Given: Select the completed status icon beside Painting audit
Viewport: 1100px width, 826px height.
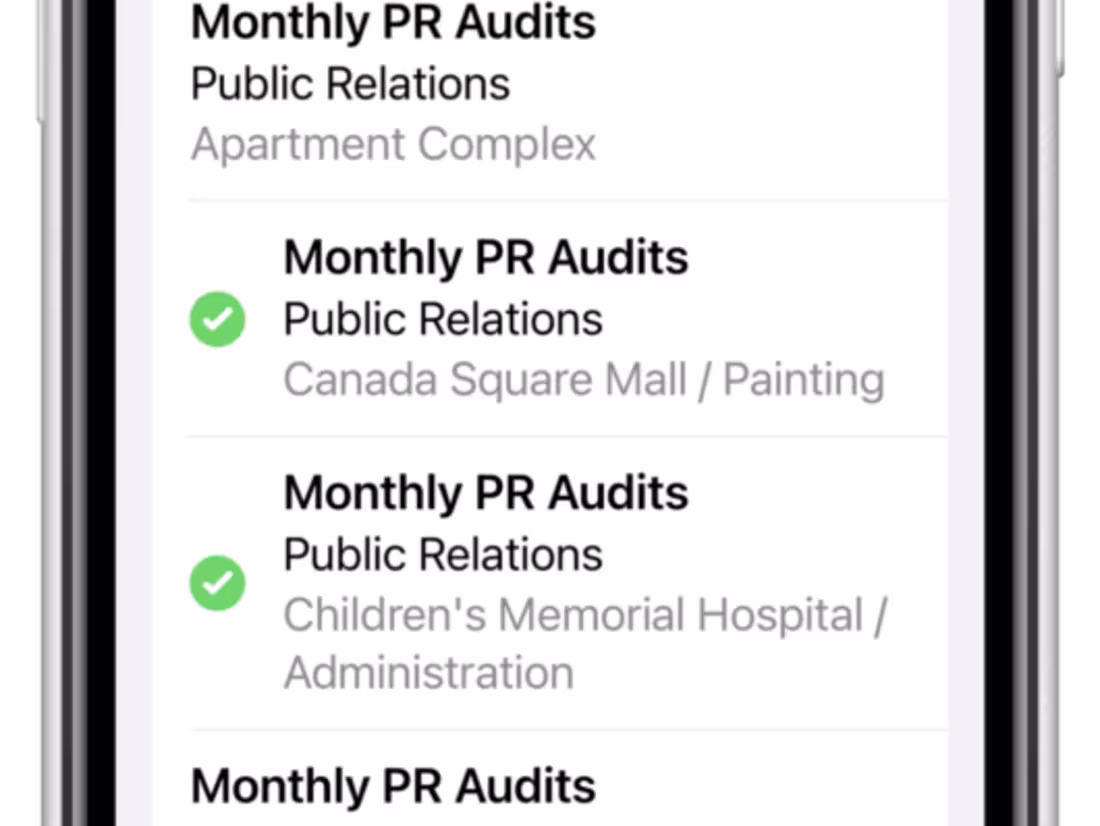Looking at the screenshot, I should [217, 318].
